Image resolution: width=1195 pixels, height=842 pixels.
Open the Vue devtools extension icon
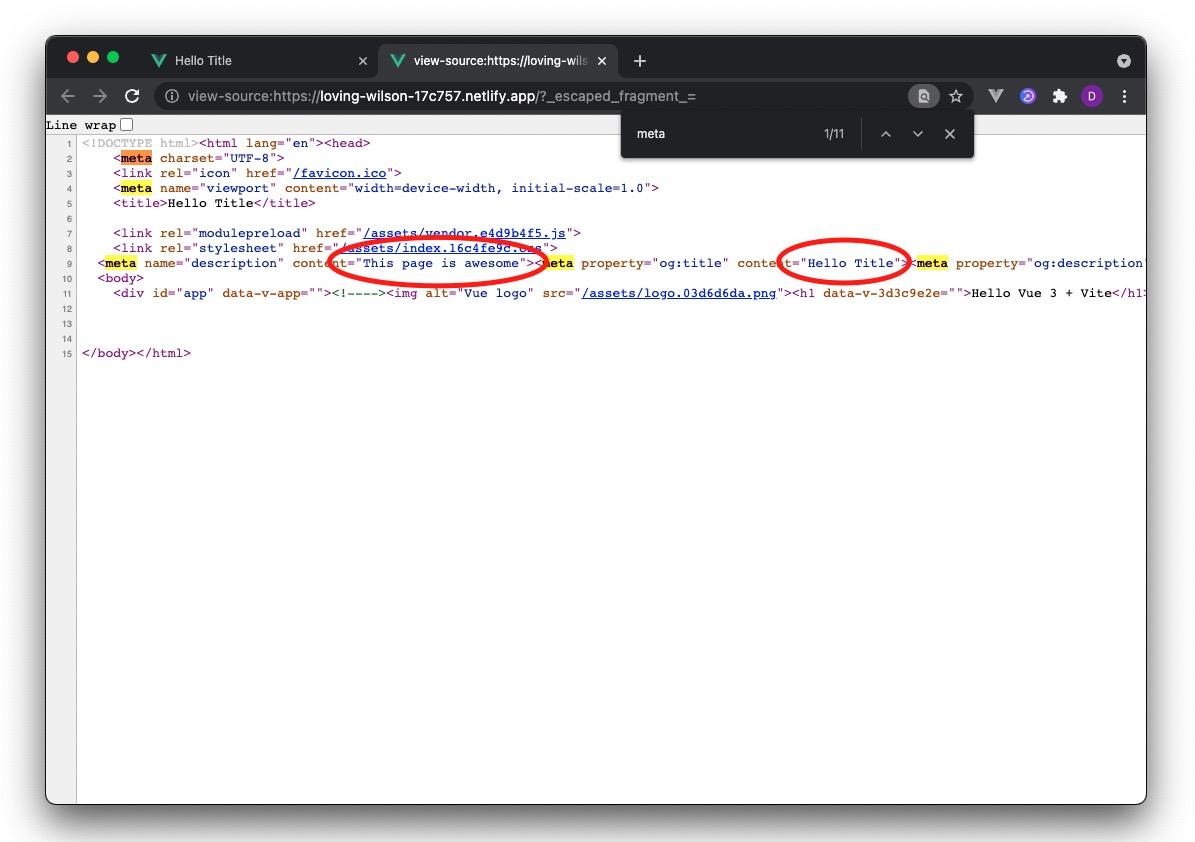click(x=995, y=96)
